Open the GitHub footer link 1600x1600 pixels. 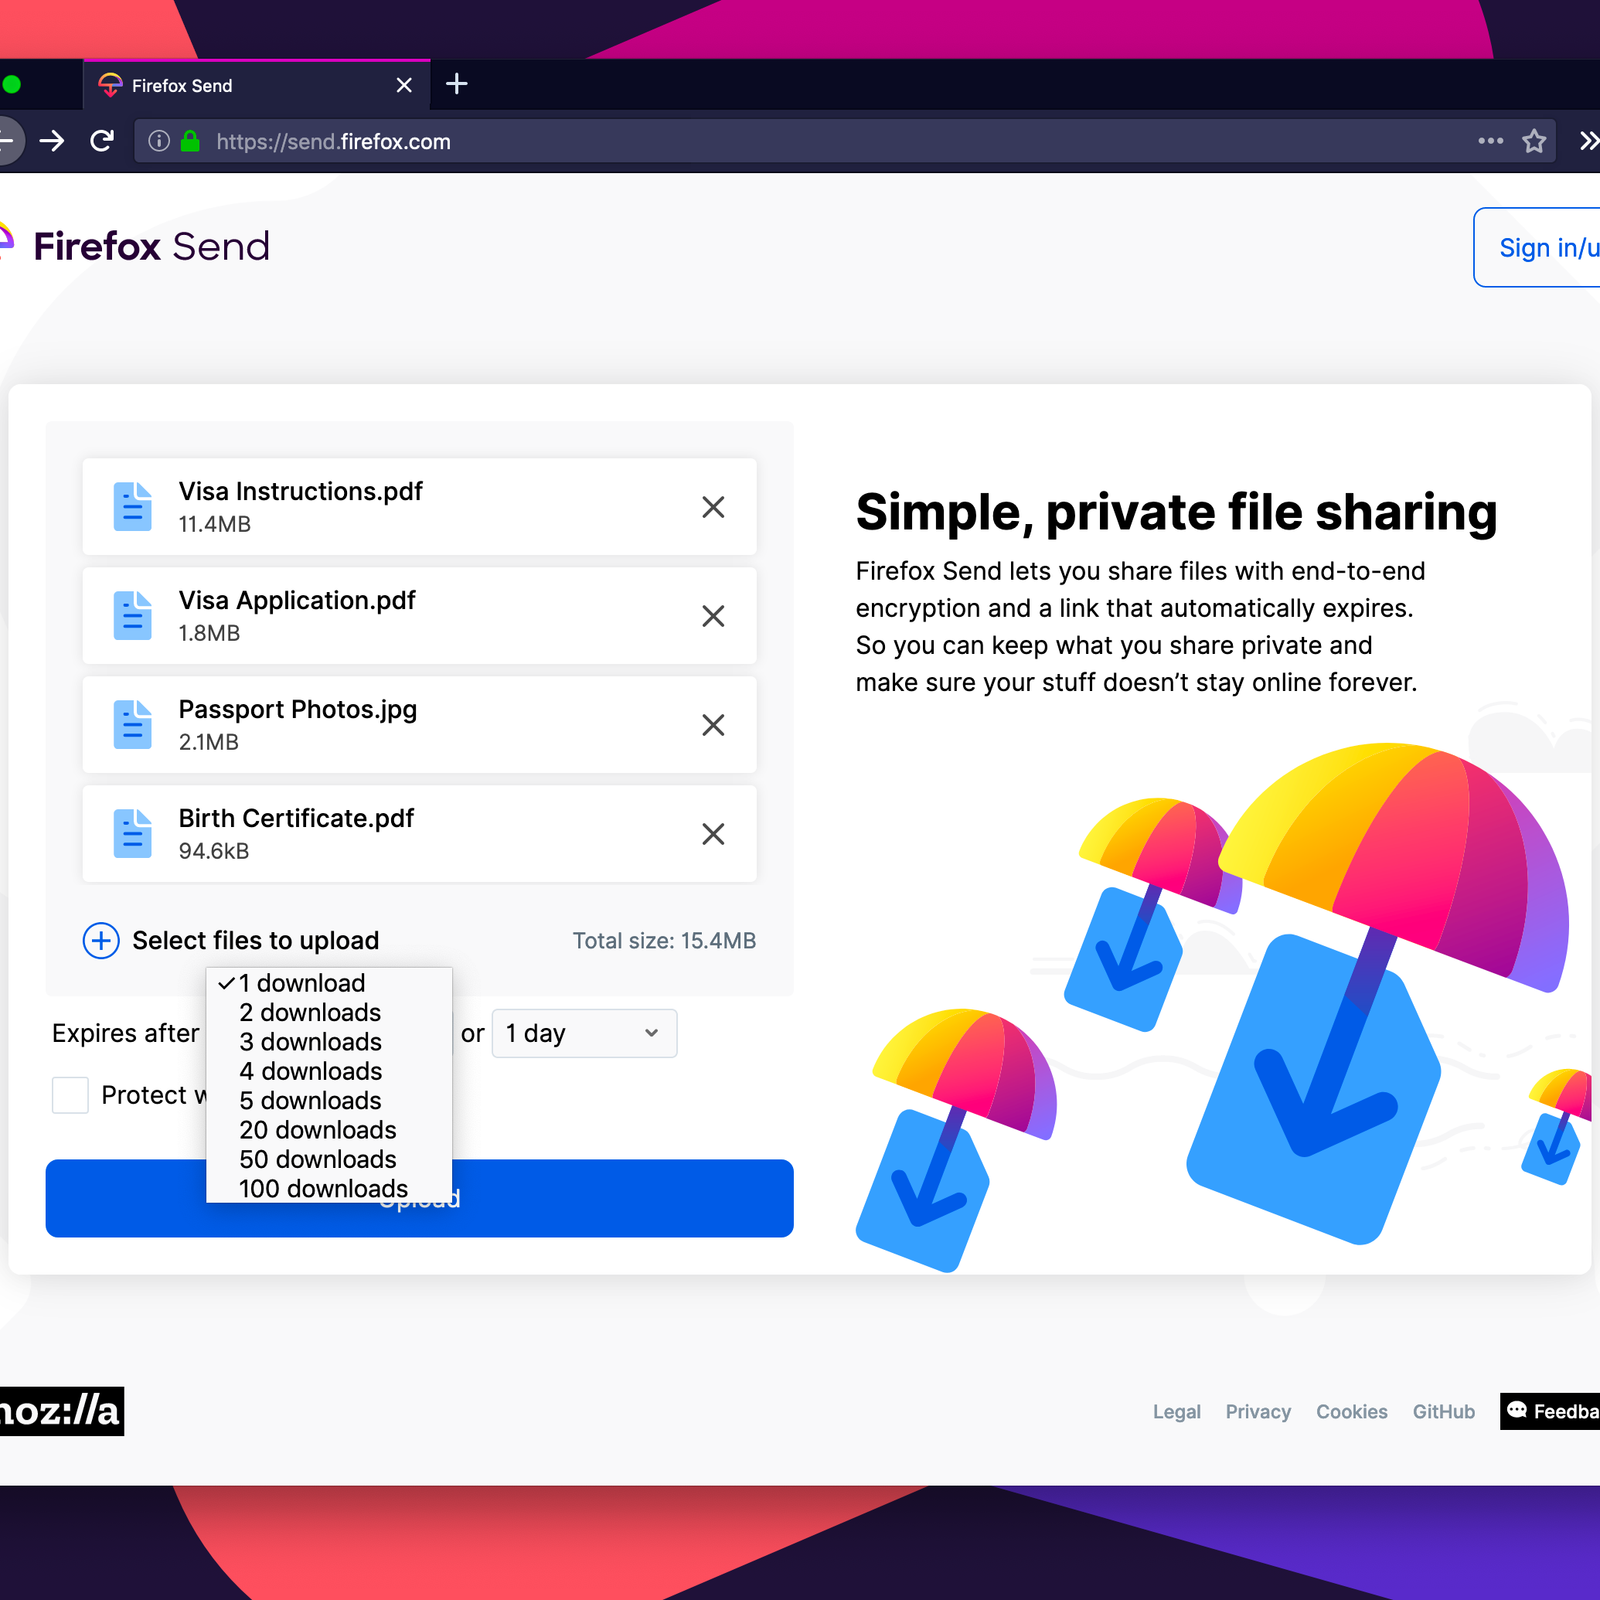(x=1443, y=1411)
